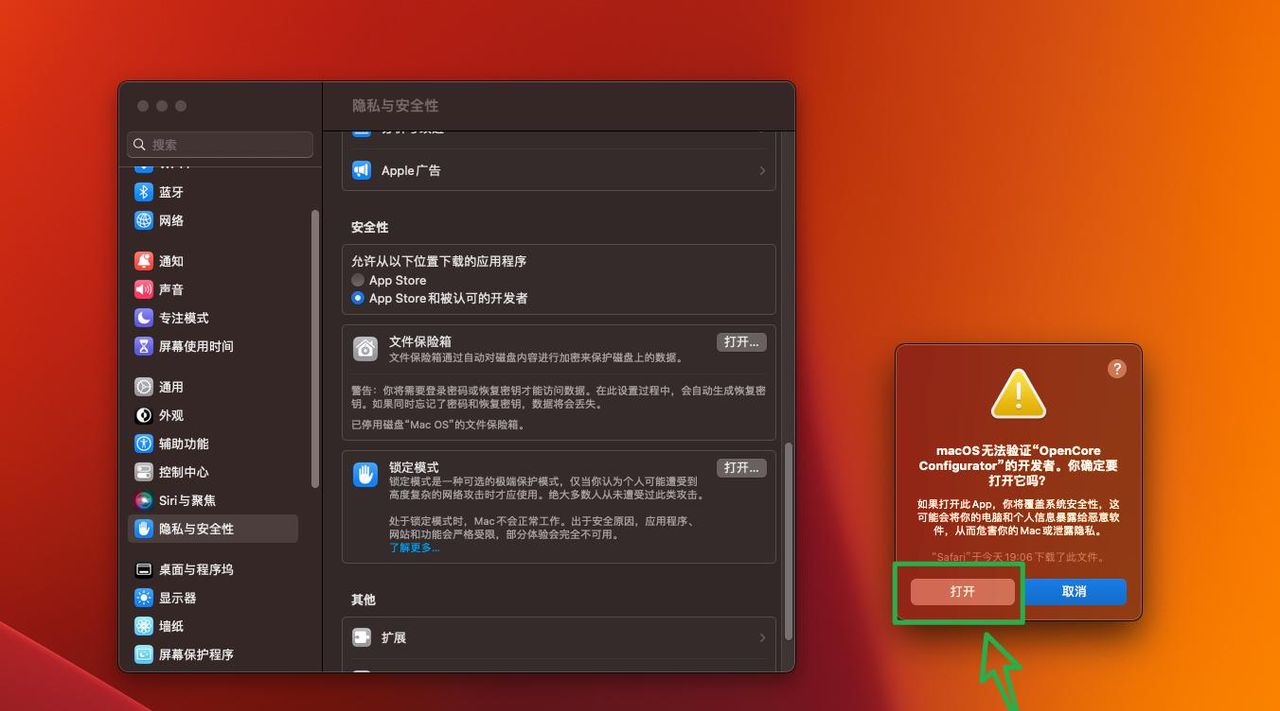The height and width of the screenshot is (711, 1280).
Task: Click the Lockdown Mode hand icon
Action: (365, 474)
